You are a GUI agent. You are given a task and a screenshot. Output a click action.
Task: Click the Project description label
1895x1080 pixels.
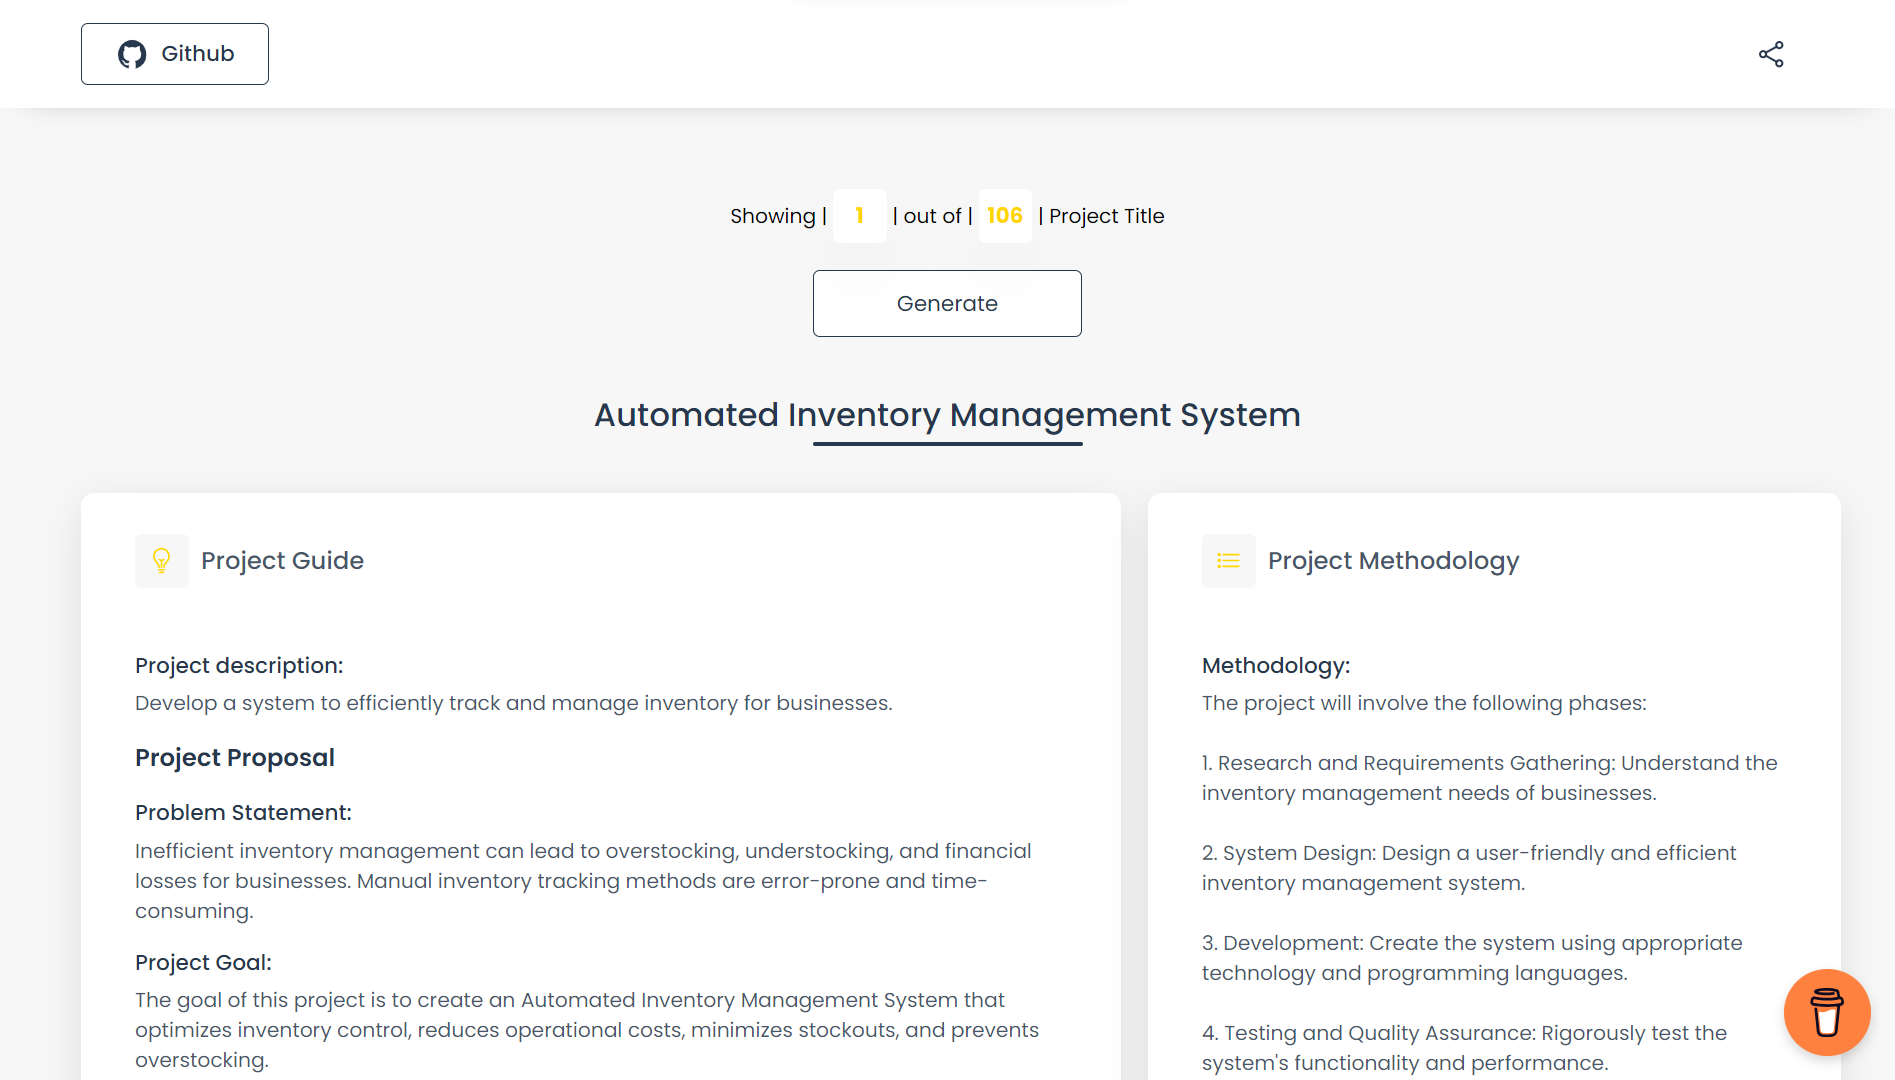[239, 666]
